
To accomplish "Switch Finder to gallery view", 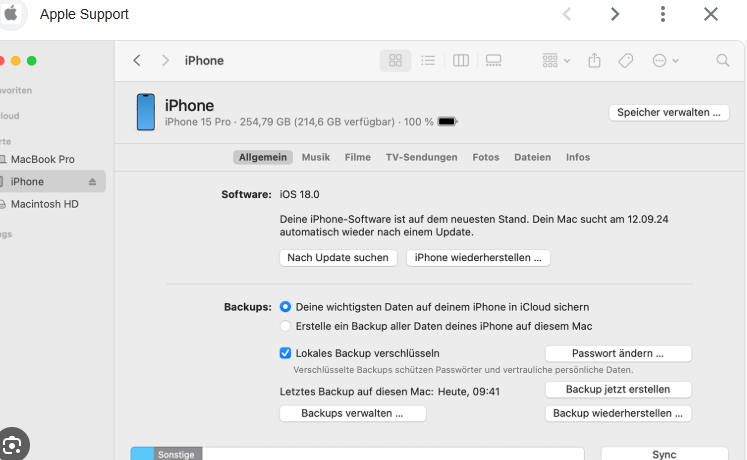I will tap(493, 61).
